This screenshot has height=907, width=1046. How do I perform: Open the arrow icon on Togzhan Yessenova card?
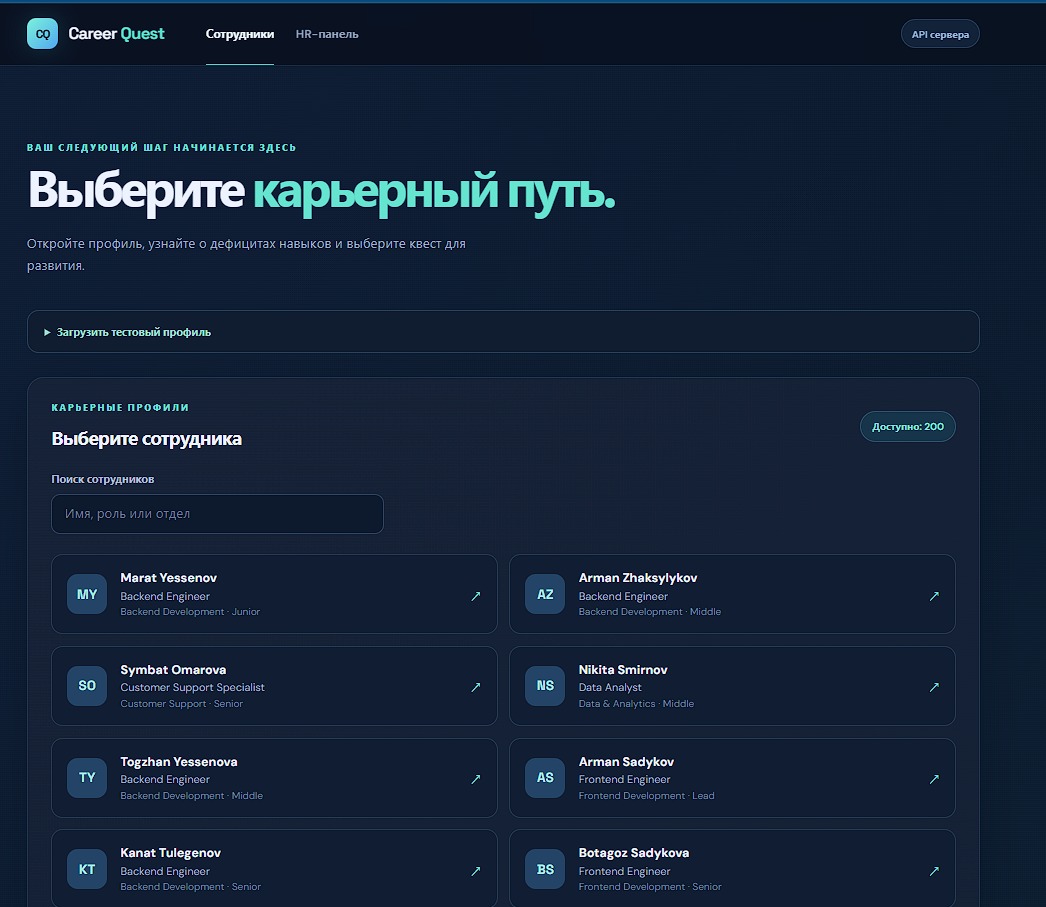tap(476, 778)
